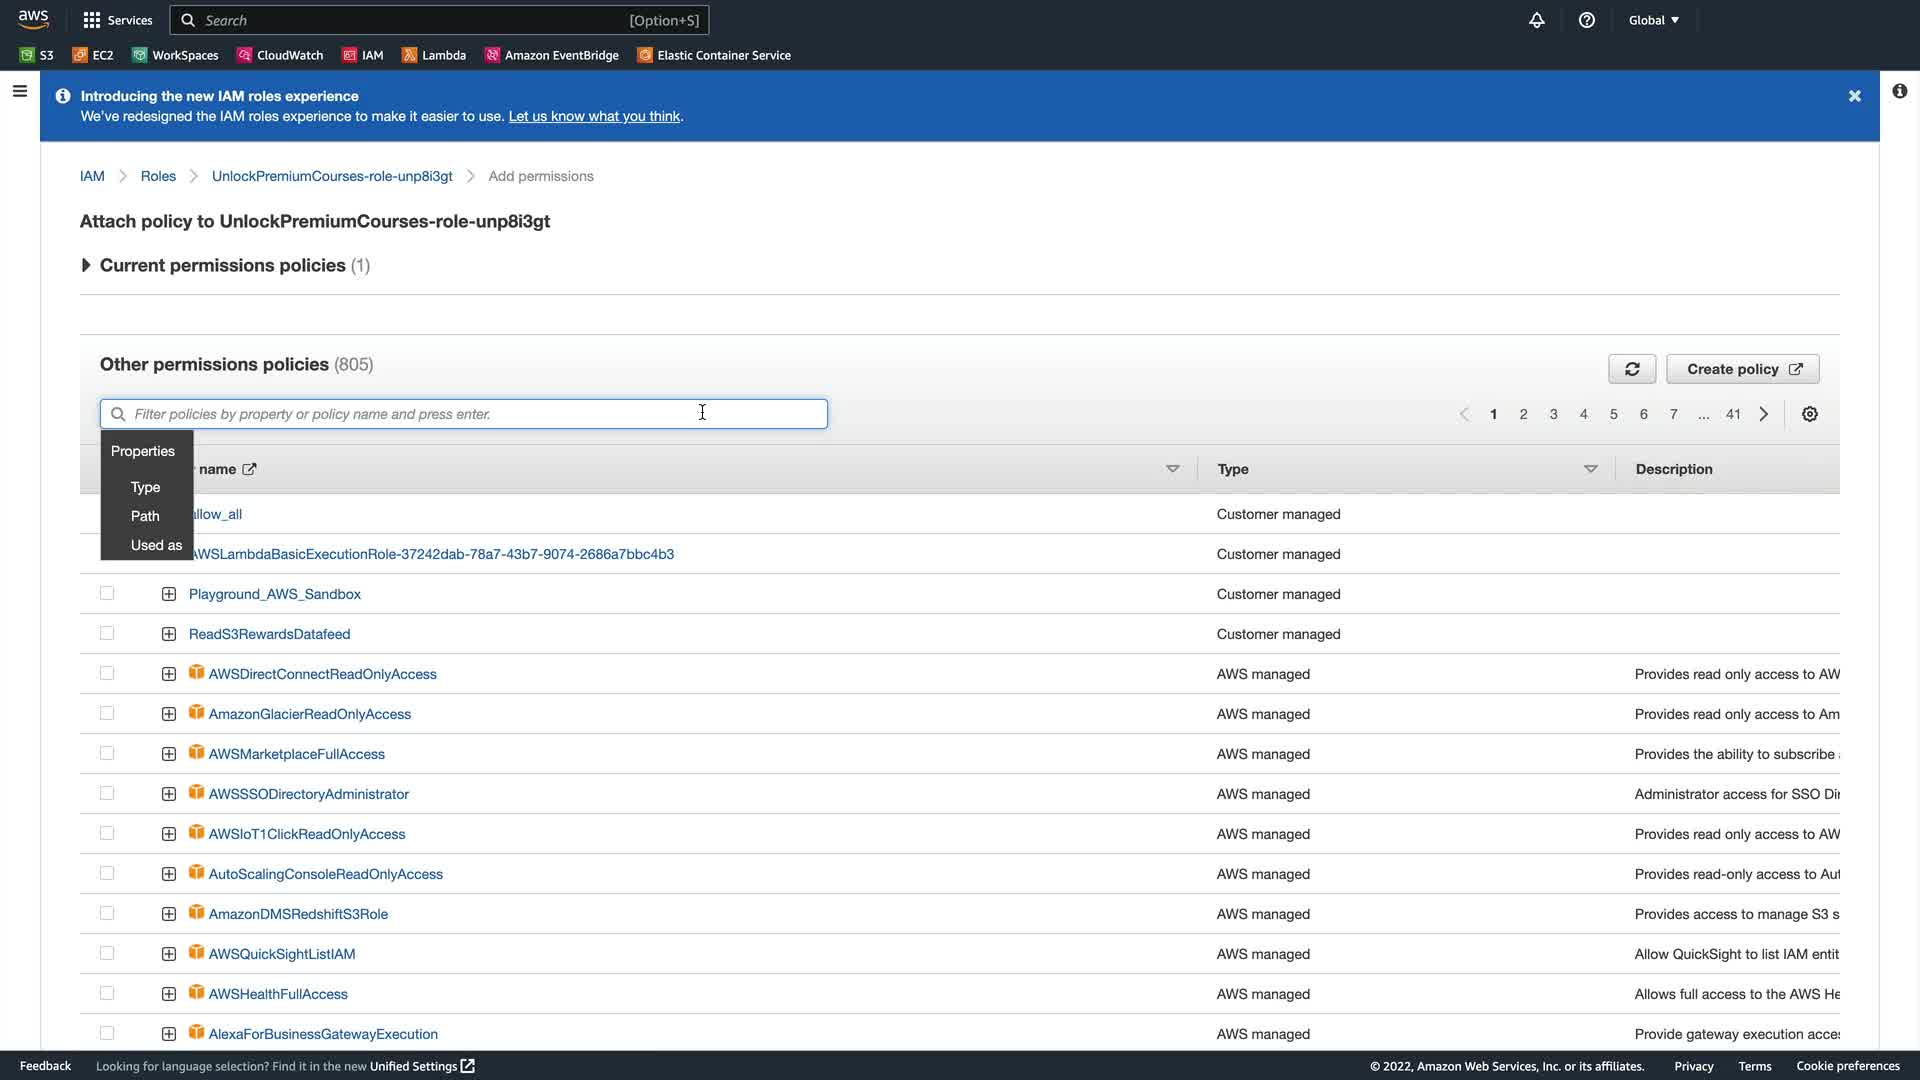Click the Lambda shortcut in favorites bar
Image resolution: width=1920 pixels, height=1080 pixels.
pyautogui.click(x=434, y=55)
